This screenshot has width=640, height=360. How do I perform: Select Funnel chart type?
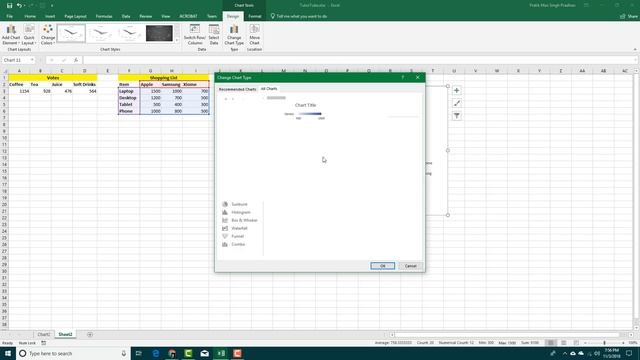238,236
